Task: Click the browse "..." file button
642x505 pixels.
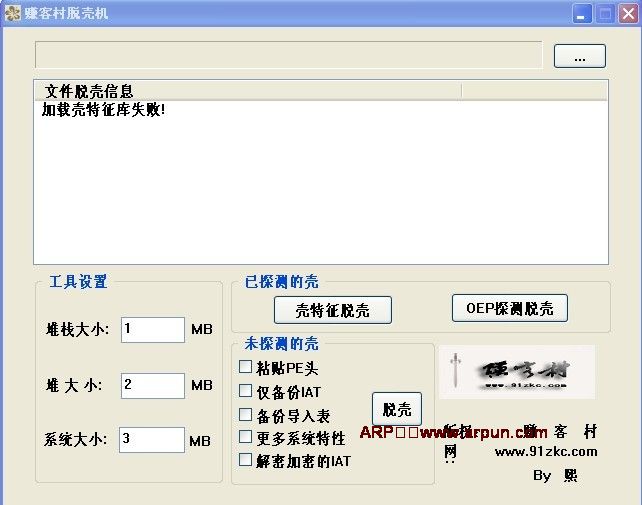Action: (x=579, y=56)
